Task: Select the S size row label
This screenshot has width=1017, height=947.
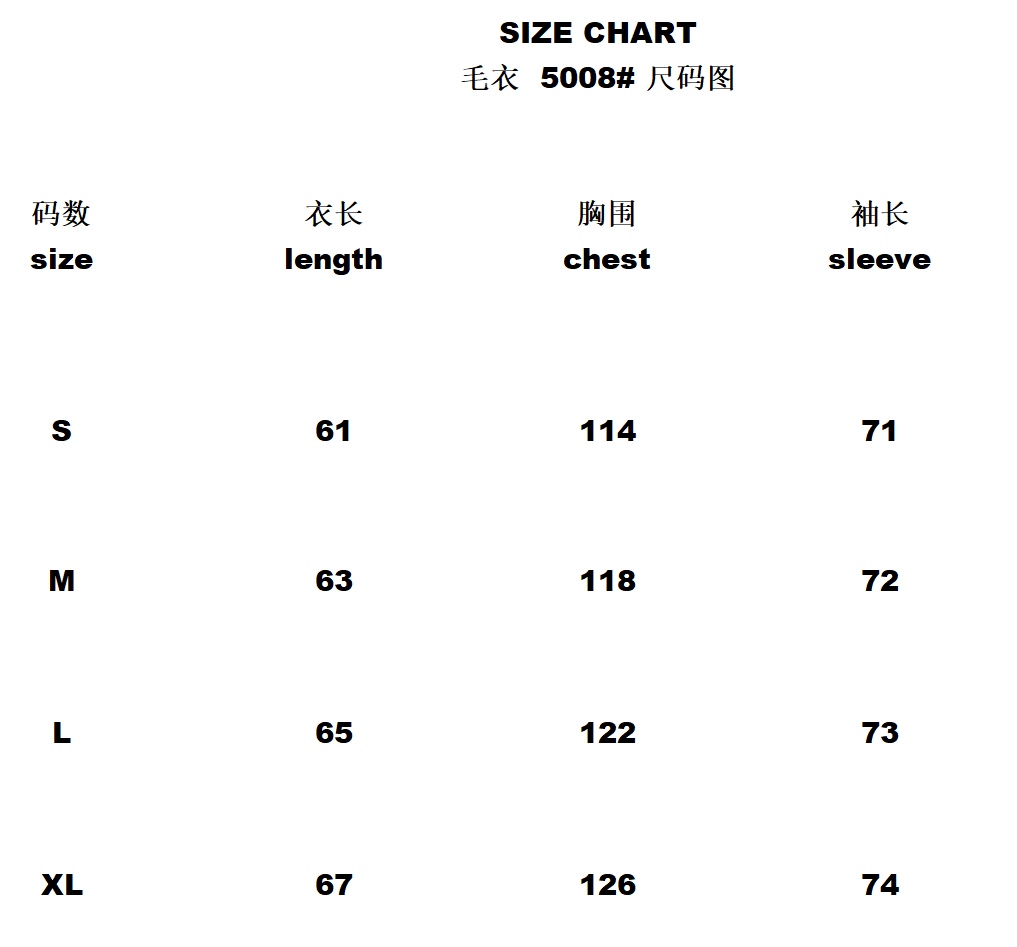Action: click(x=61, y=431)
